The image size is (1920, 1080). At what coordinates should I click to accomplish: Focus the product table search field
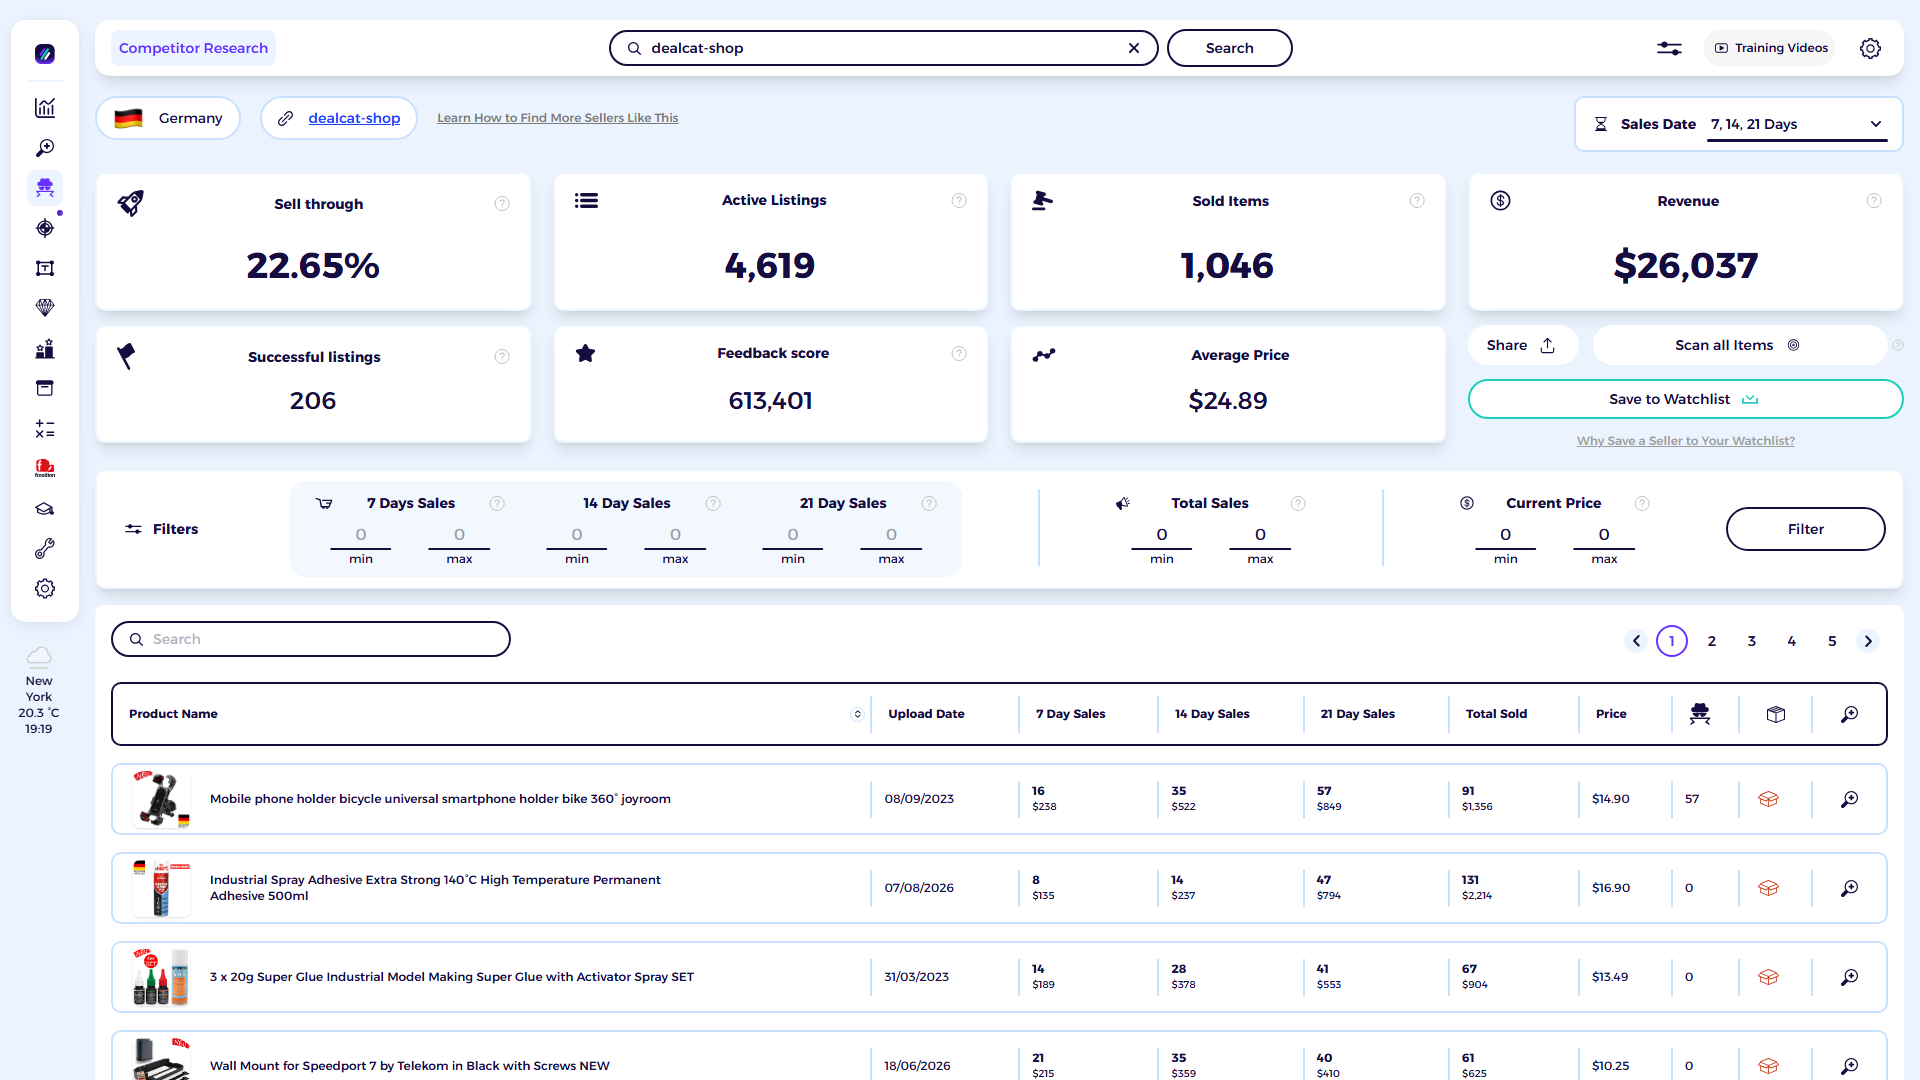[x=311, y=639]
